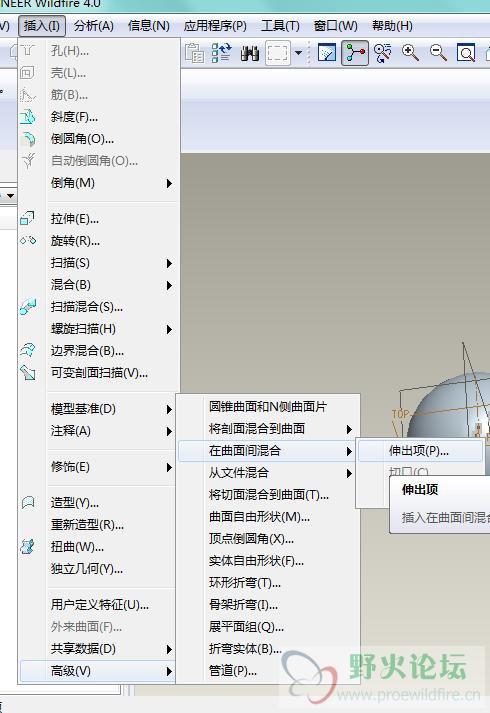Open the 应用程序(P) menu
490x713 pixels.
point(215,25)
